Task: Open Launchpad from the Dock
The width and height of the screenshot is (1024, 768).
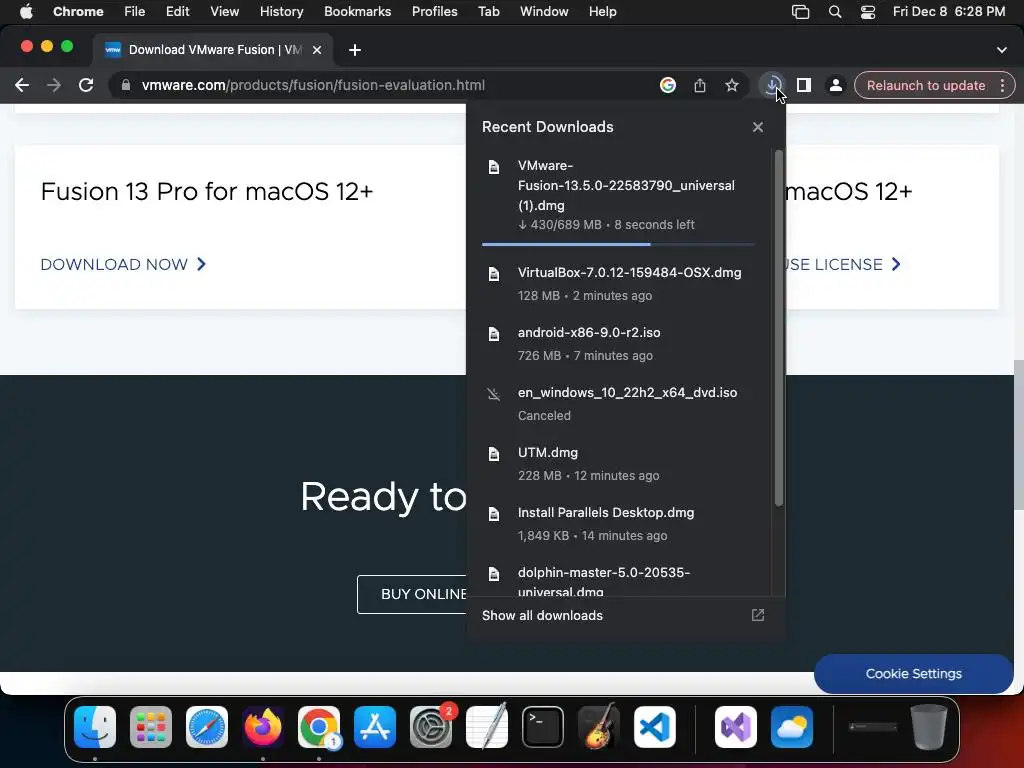Action: point(151,727)
